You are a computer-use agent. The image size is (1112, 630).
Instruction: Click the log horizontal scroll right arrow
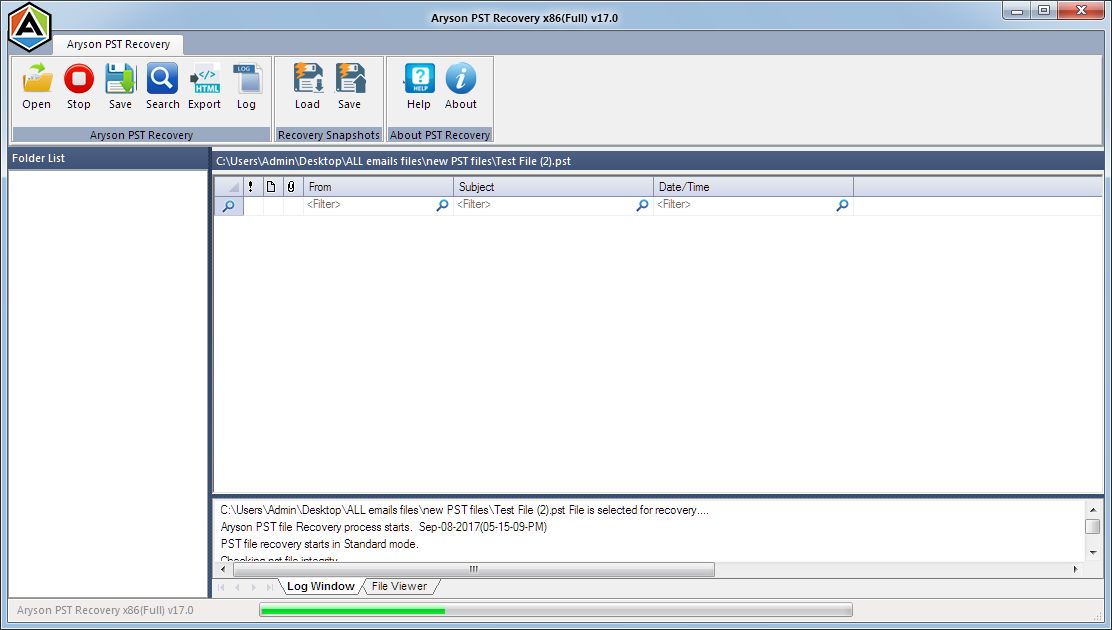click(x=1076, y=570)
